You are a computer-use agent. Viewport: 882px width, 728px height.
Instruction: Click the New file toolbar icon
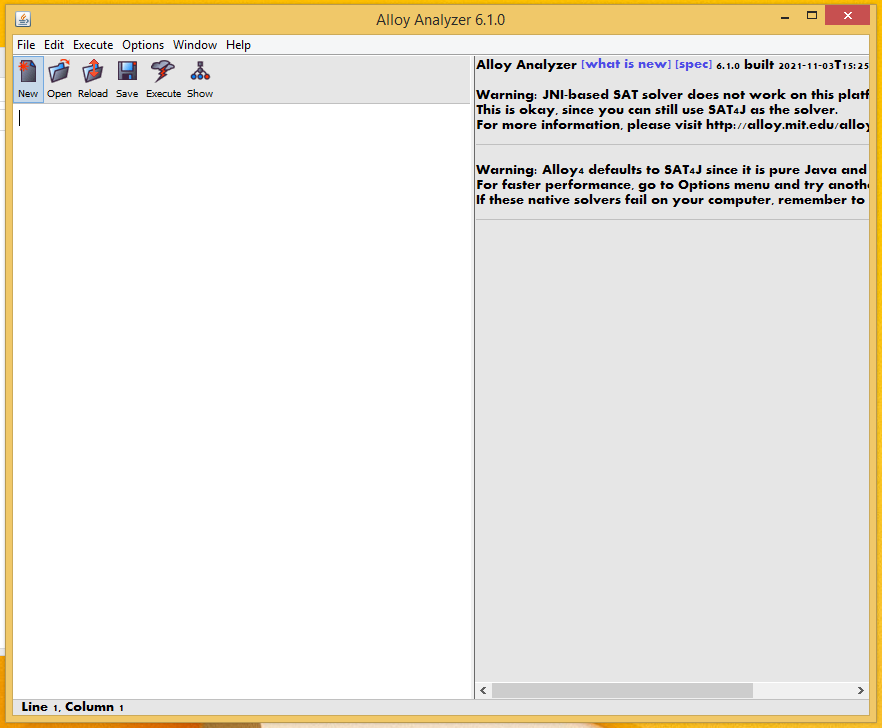click(x=28, y=79)
